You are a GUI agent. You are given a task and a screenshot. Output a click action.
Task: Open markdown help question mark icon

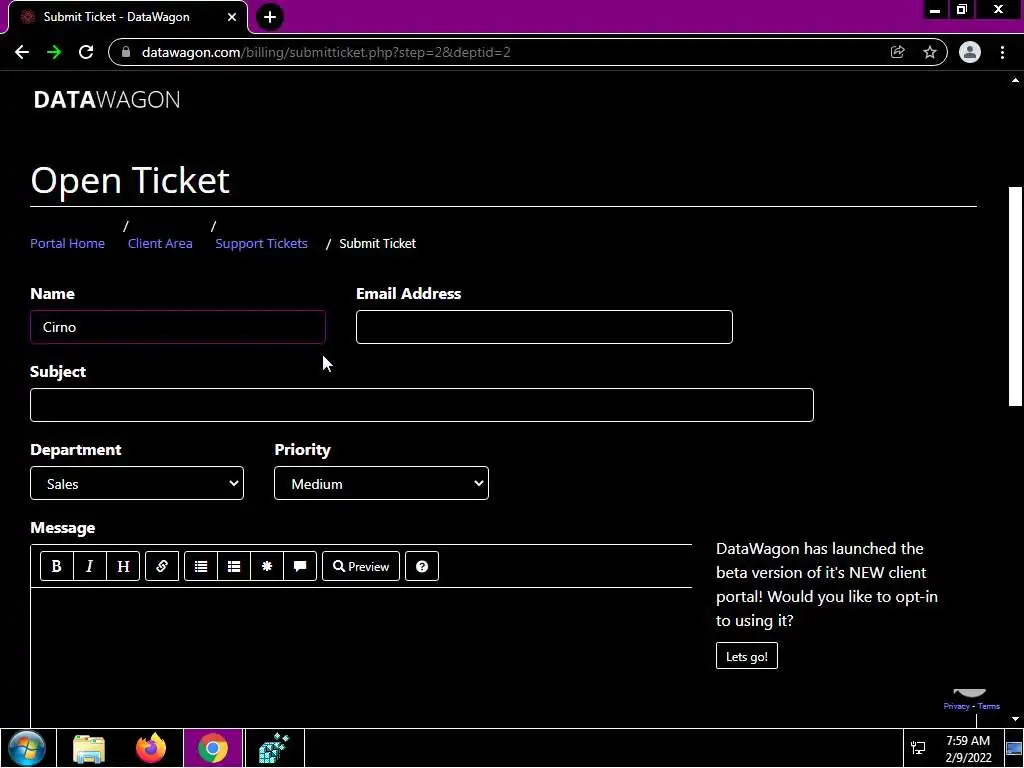pos(422,566)
